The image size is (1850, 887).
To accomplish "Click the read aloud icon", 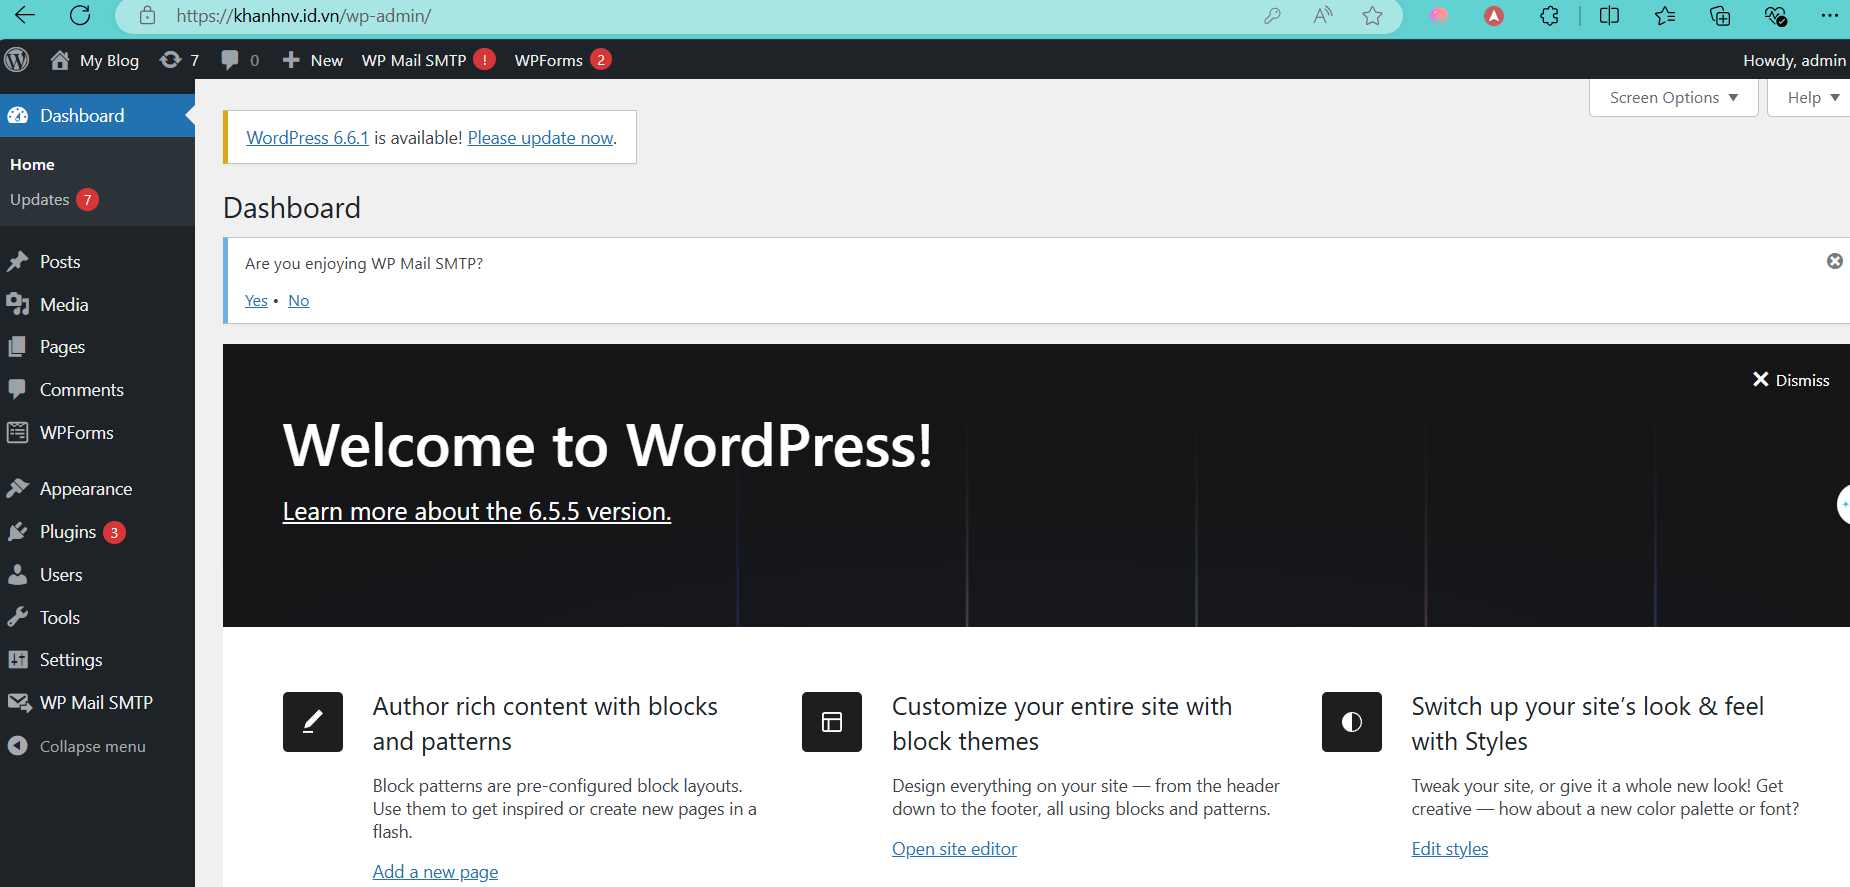I will coord(1323,15).
